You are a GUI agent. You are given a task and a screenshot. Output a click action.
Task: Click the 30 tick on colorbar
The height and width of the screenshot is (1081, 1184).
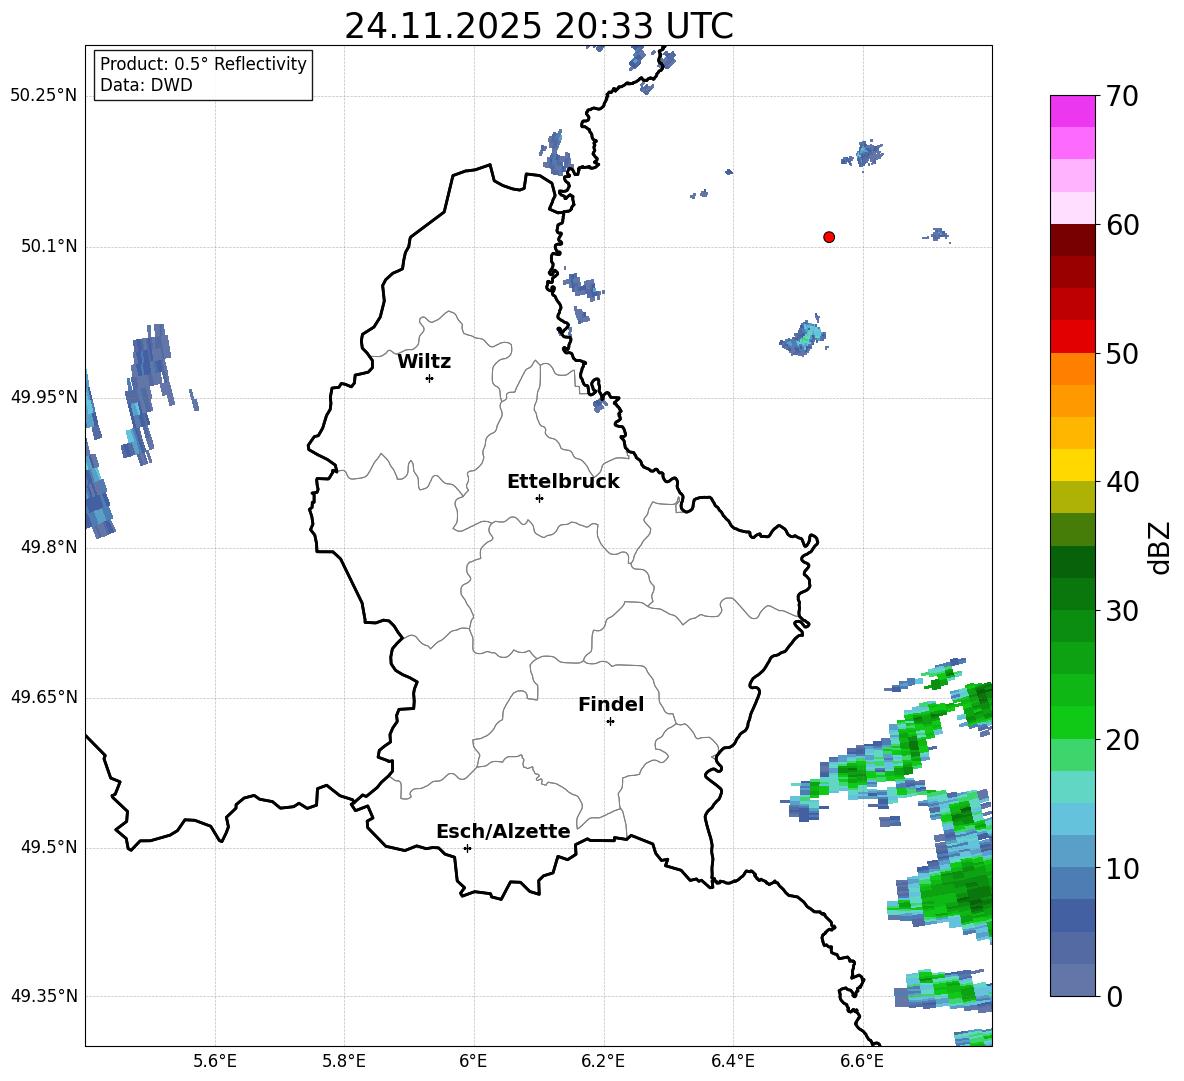(1121, 611)
